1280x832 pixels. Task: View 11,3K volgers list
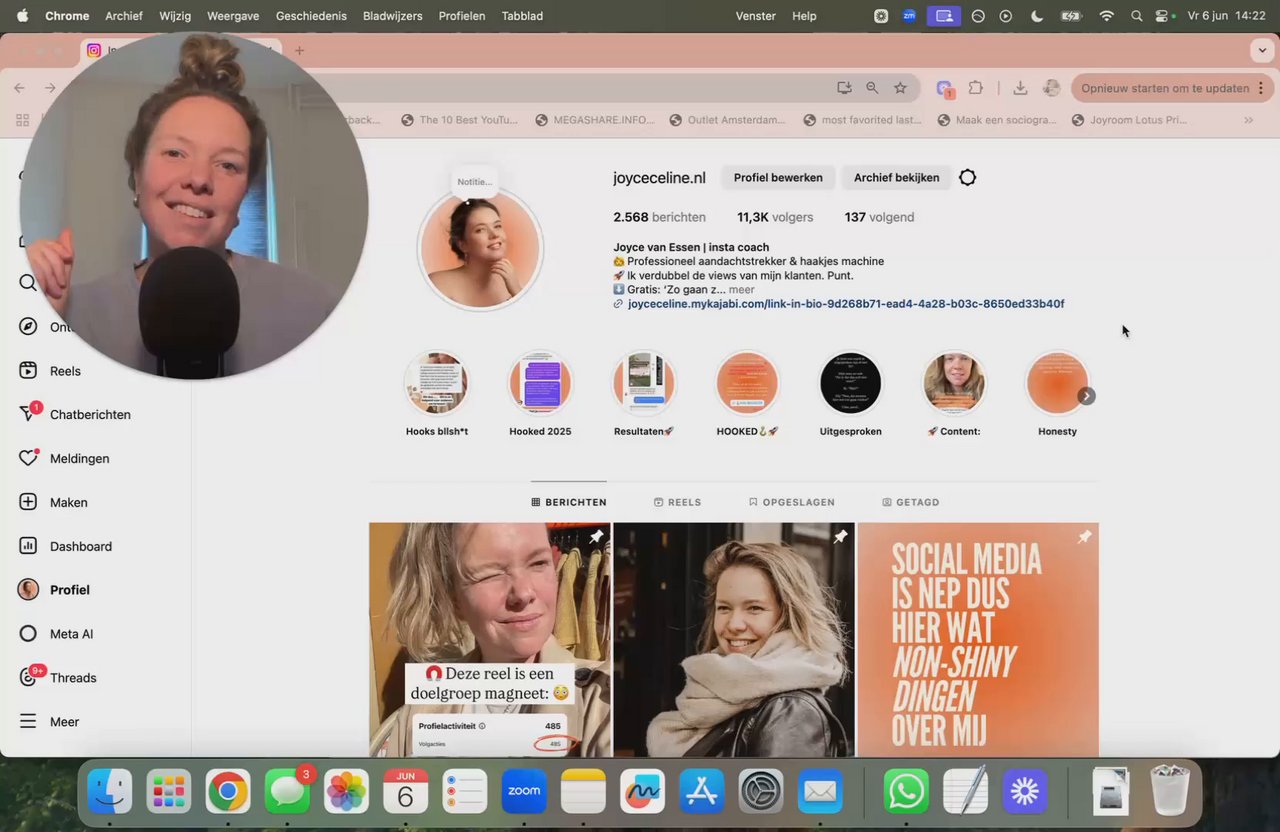pyautogui.click(x=775, y=217)
